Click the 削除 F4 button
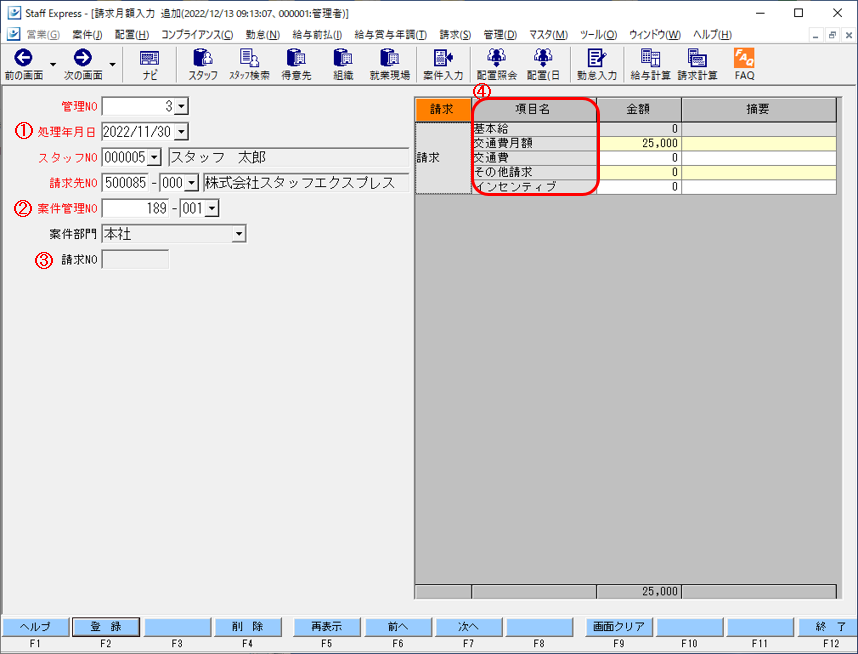858x654 pixels. coord(248,627)
